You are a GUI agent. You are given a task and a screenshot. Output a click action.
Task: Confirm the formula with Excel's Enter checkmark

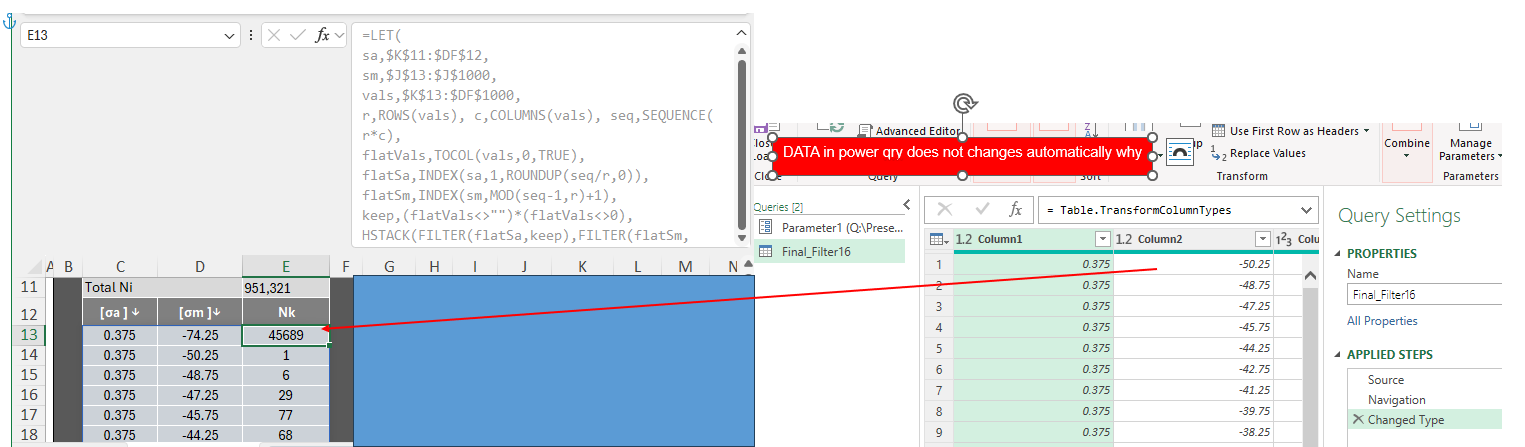pyautogui.click(x=297, y=35)
